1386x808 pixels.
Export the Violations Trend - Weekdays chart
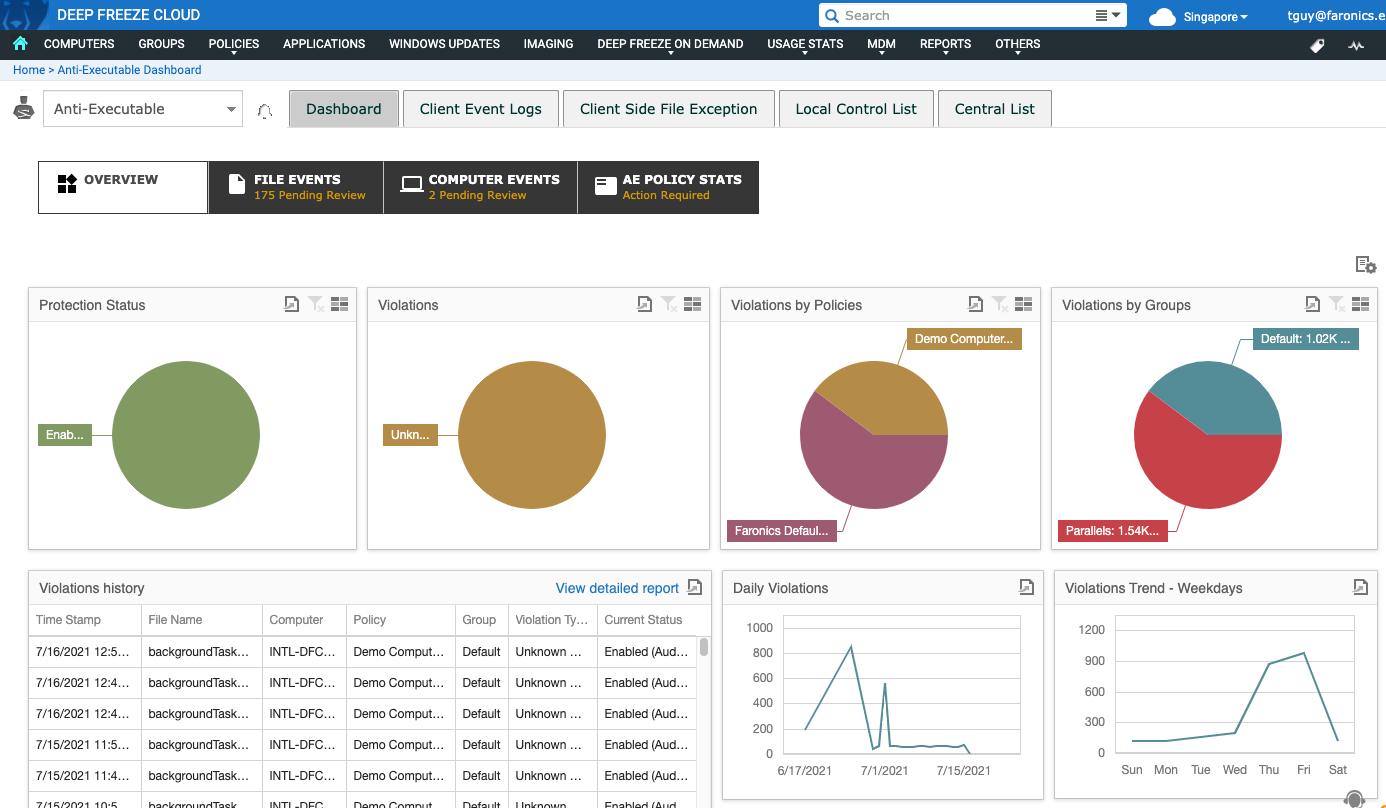point(1360,587)
